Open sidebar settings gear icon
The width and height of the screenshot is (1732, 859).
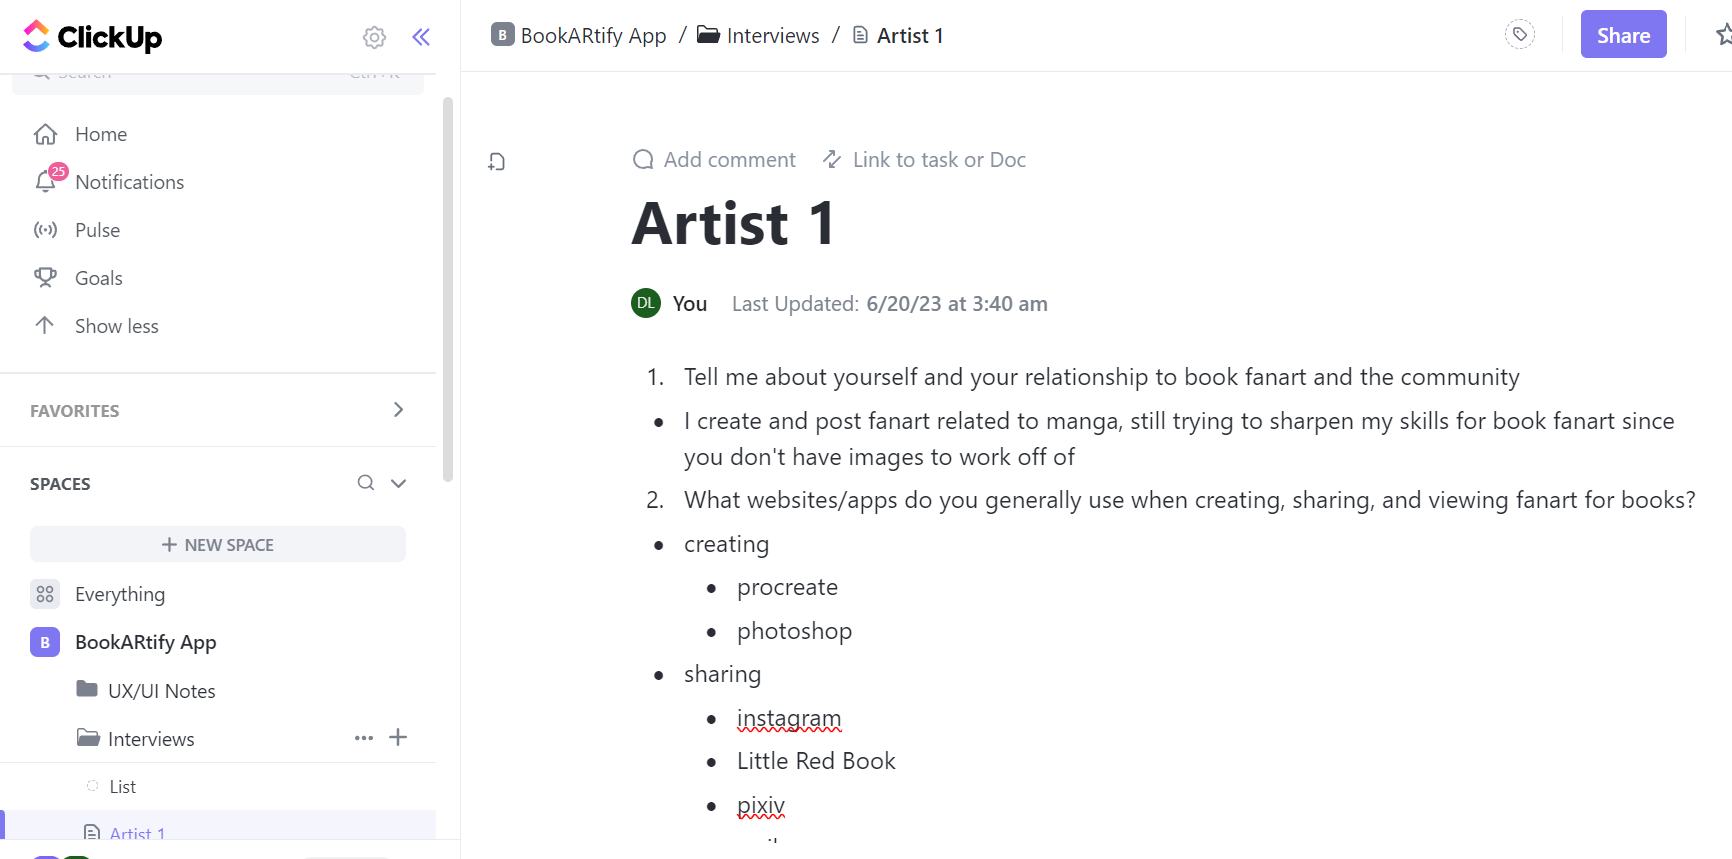(x=374, y=37)
